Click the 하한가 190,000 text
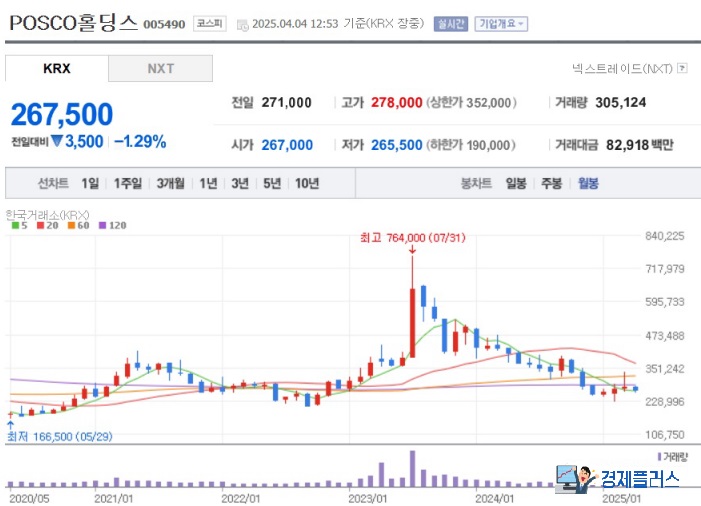The width and height of the screenshot is (701, 506). click(x=471, y=145)
